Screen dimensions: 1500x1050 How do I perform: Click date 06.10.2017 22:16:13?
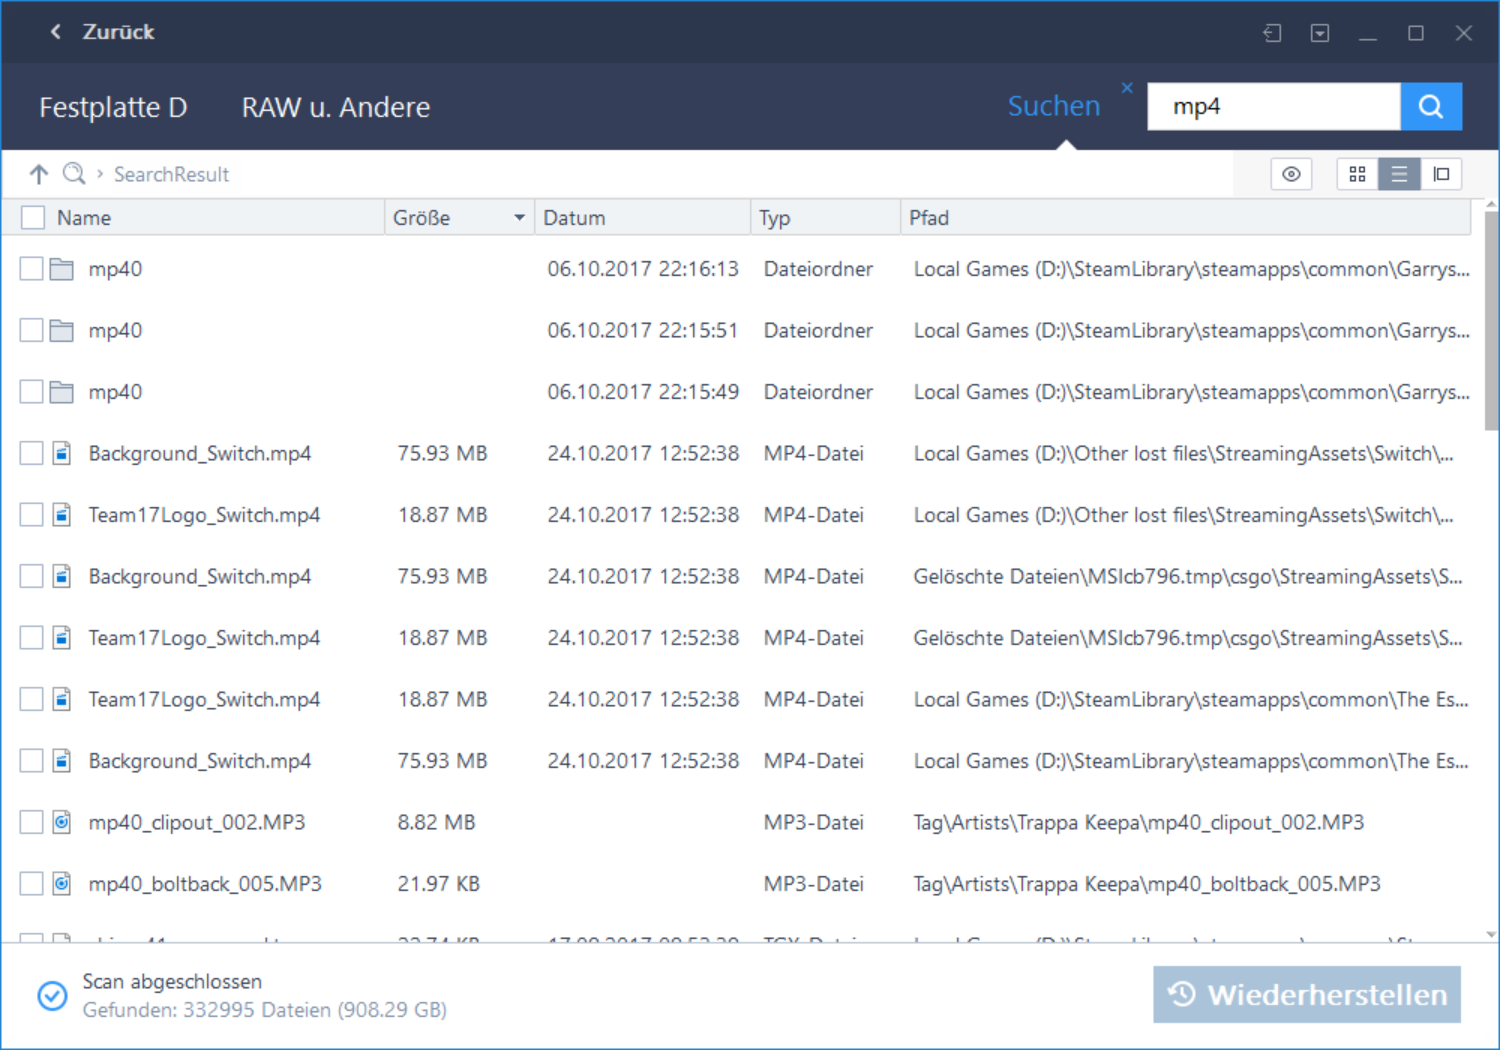[x=643, y=269]
